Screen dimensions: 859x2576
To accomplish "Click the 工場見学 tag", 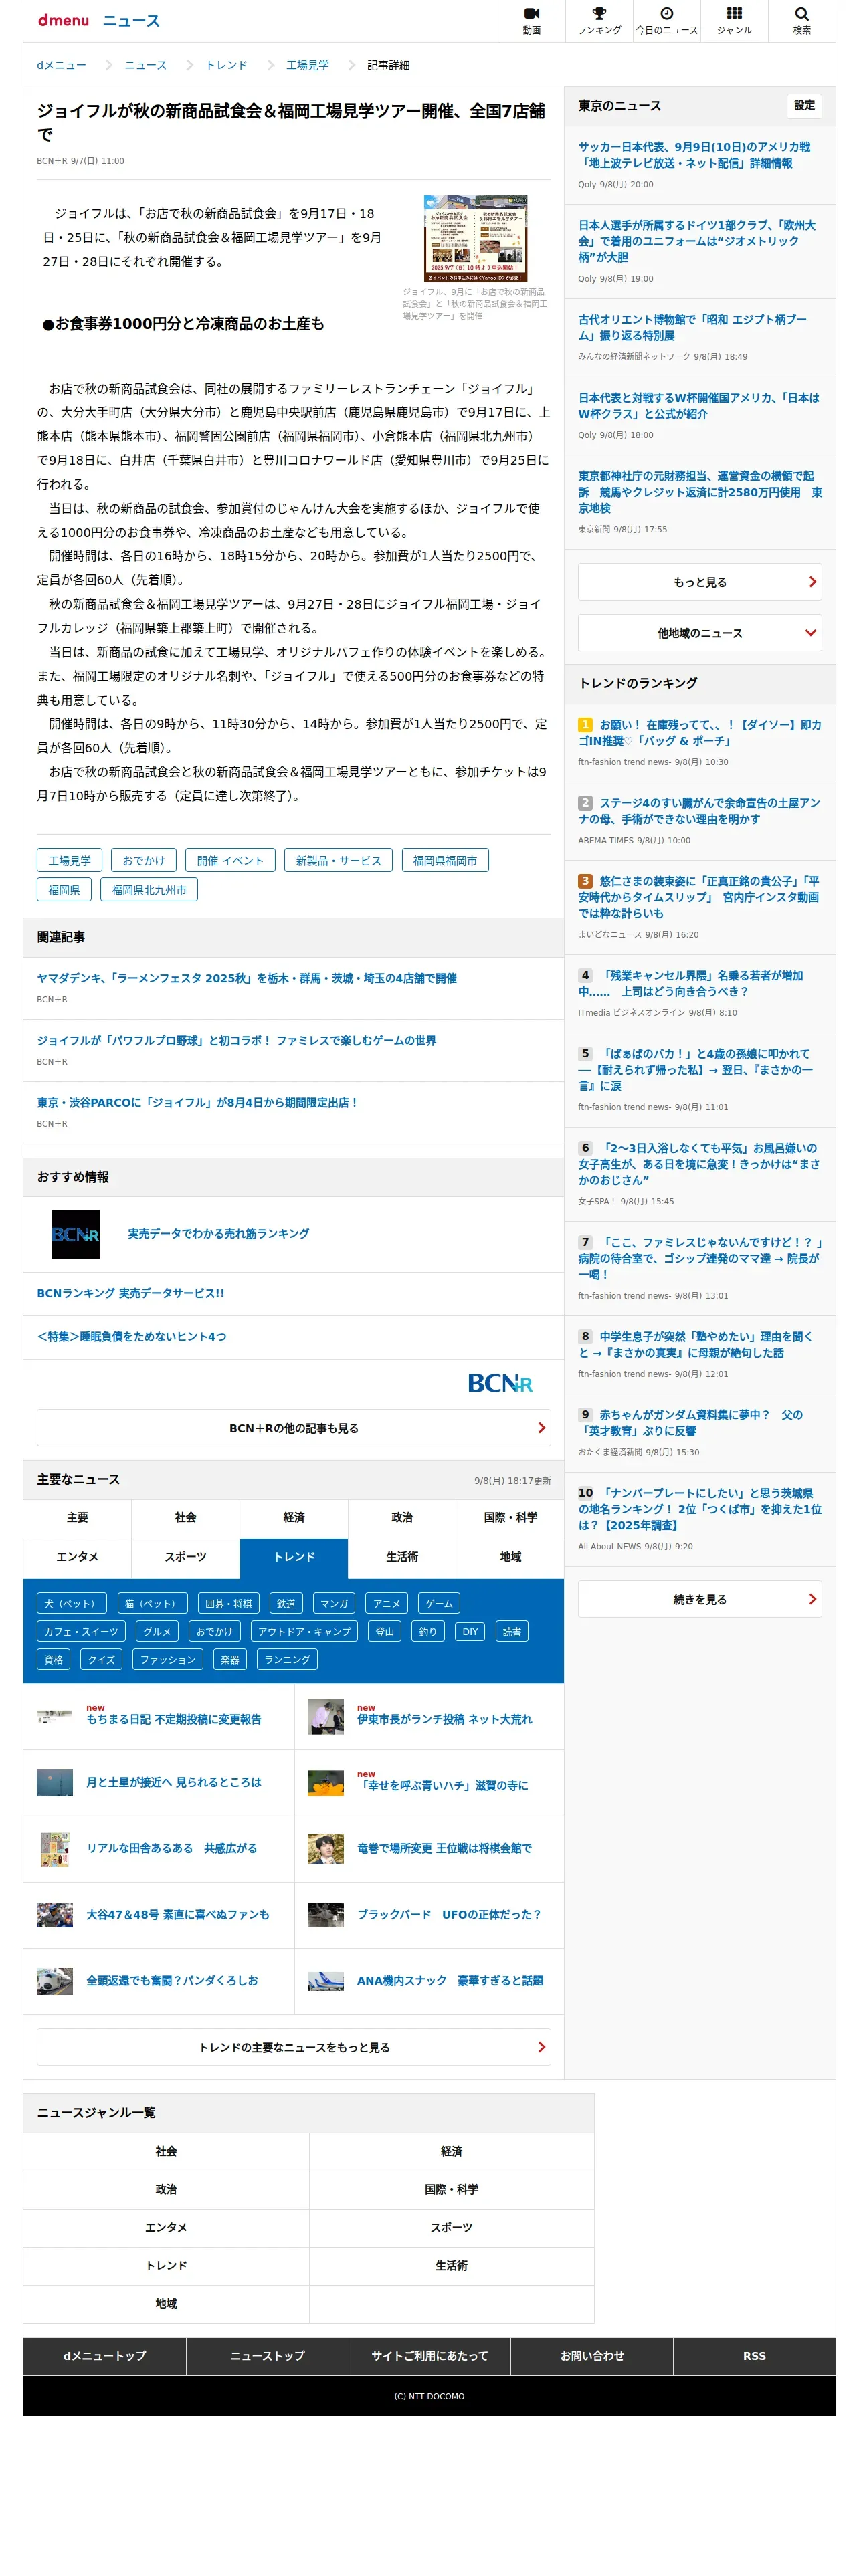I will coord(69,860).
